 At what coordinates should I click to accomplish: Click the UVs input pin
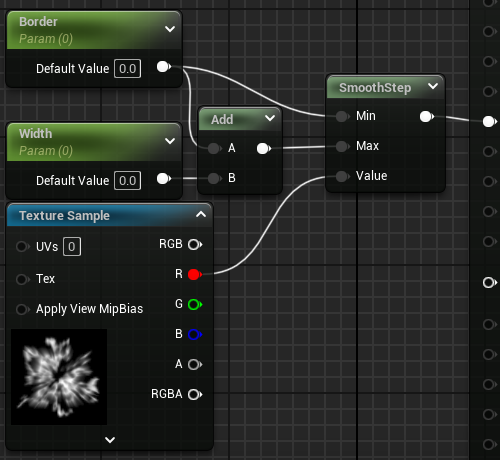23,247
